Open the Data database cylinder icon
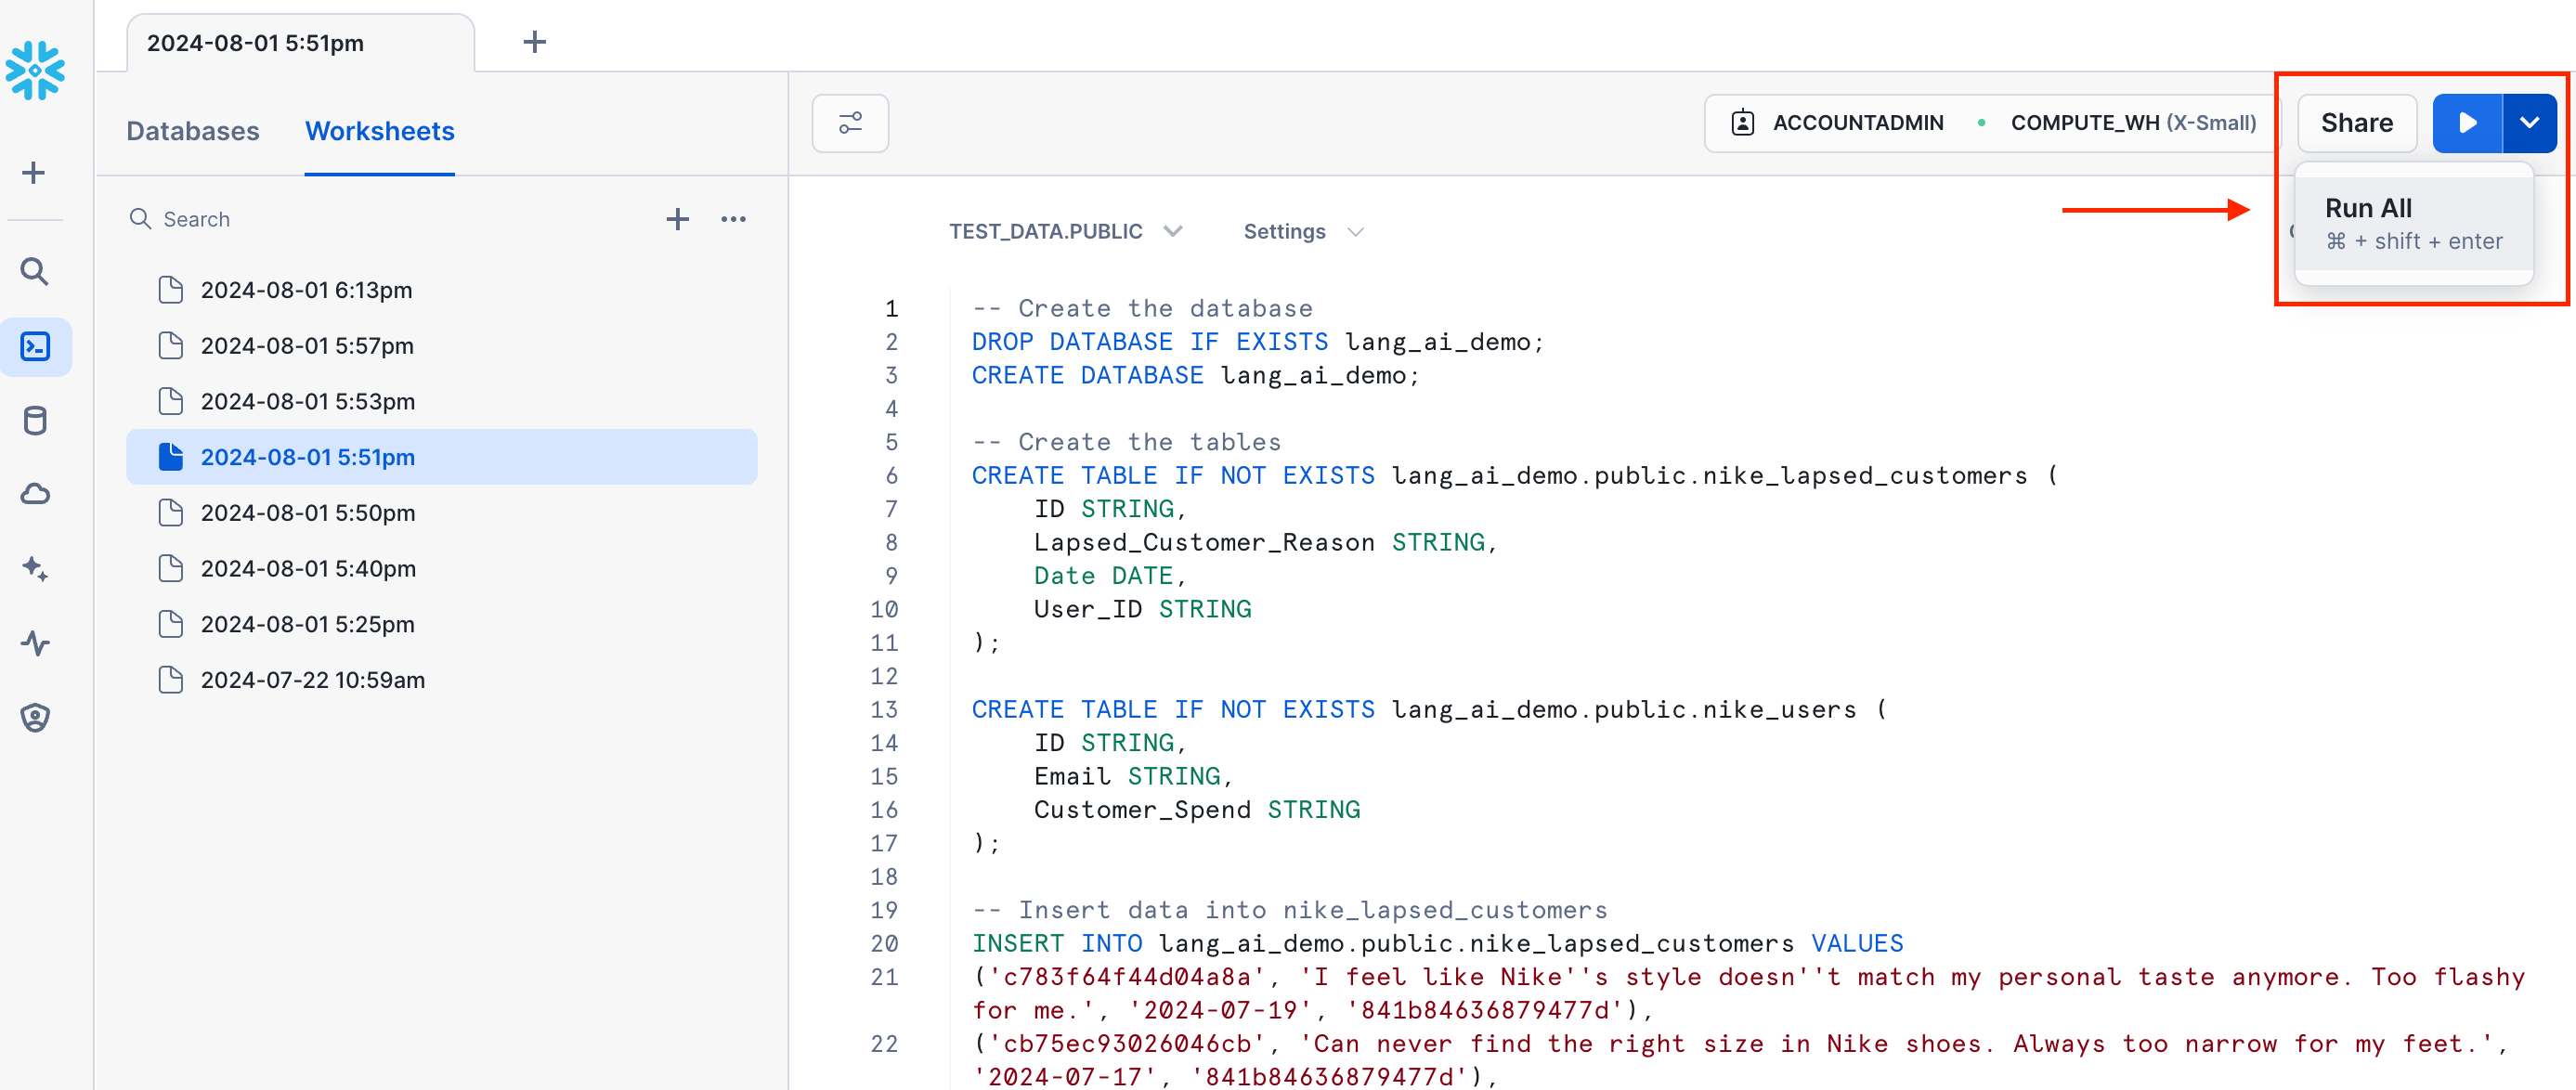Image resolution: width=2576 pixels, height=1090 pixels. (35, 421)
